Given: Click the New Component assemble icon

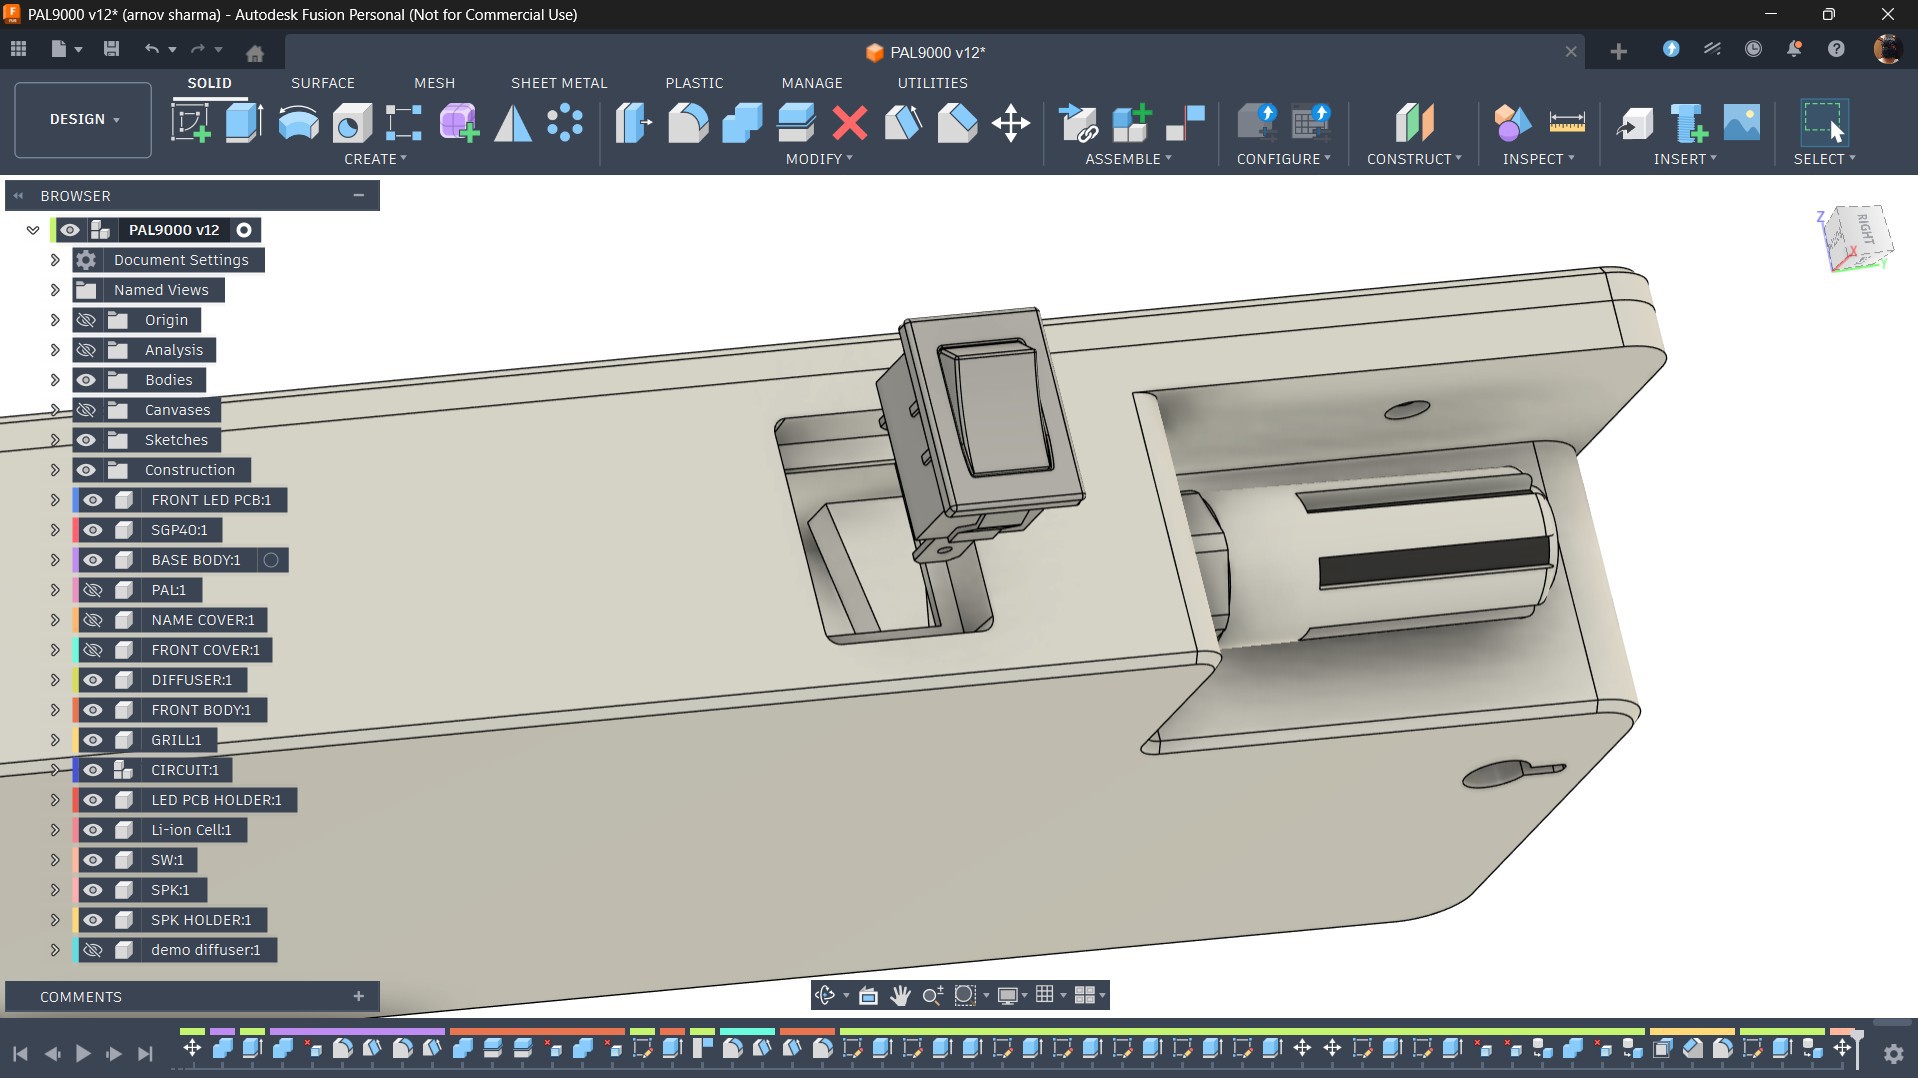Looking at the screenshot, I should tap(1132, 123).
